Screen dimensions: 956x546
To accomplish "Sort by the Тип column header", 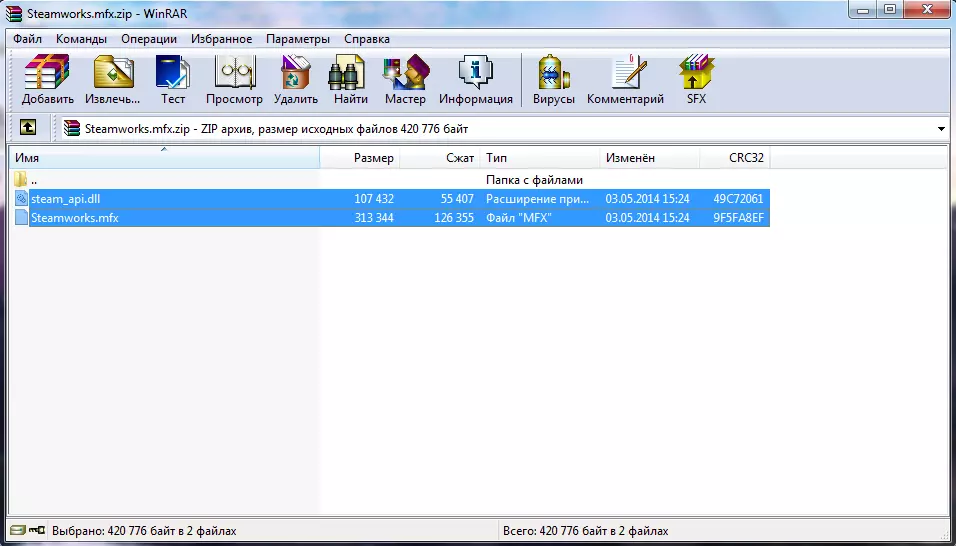I will point(540,158).
